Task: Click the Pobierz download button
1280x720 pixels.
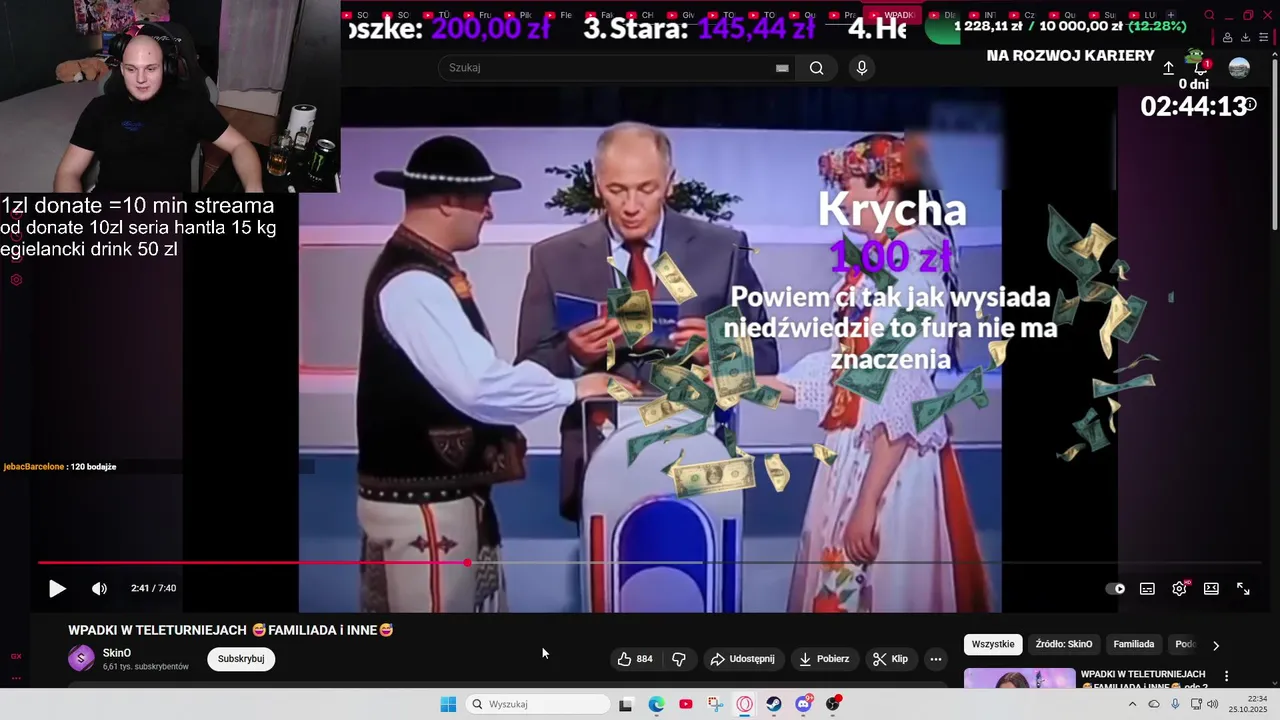Action: click(x=824, y=659)
